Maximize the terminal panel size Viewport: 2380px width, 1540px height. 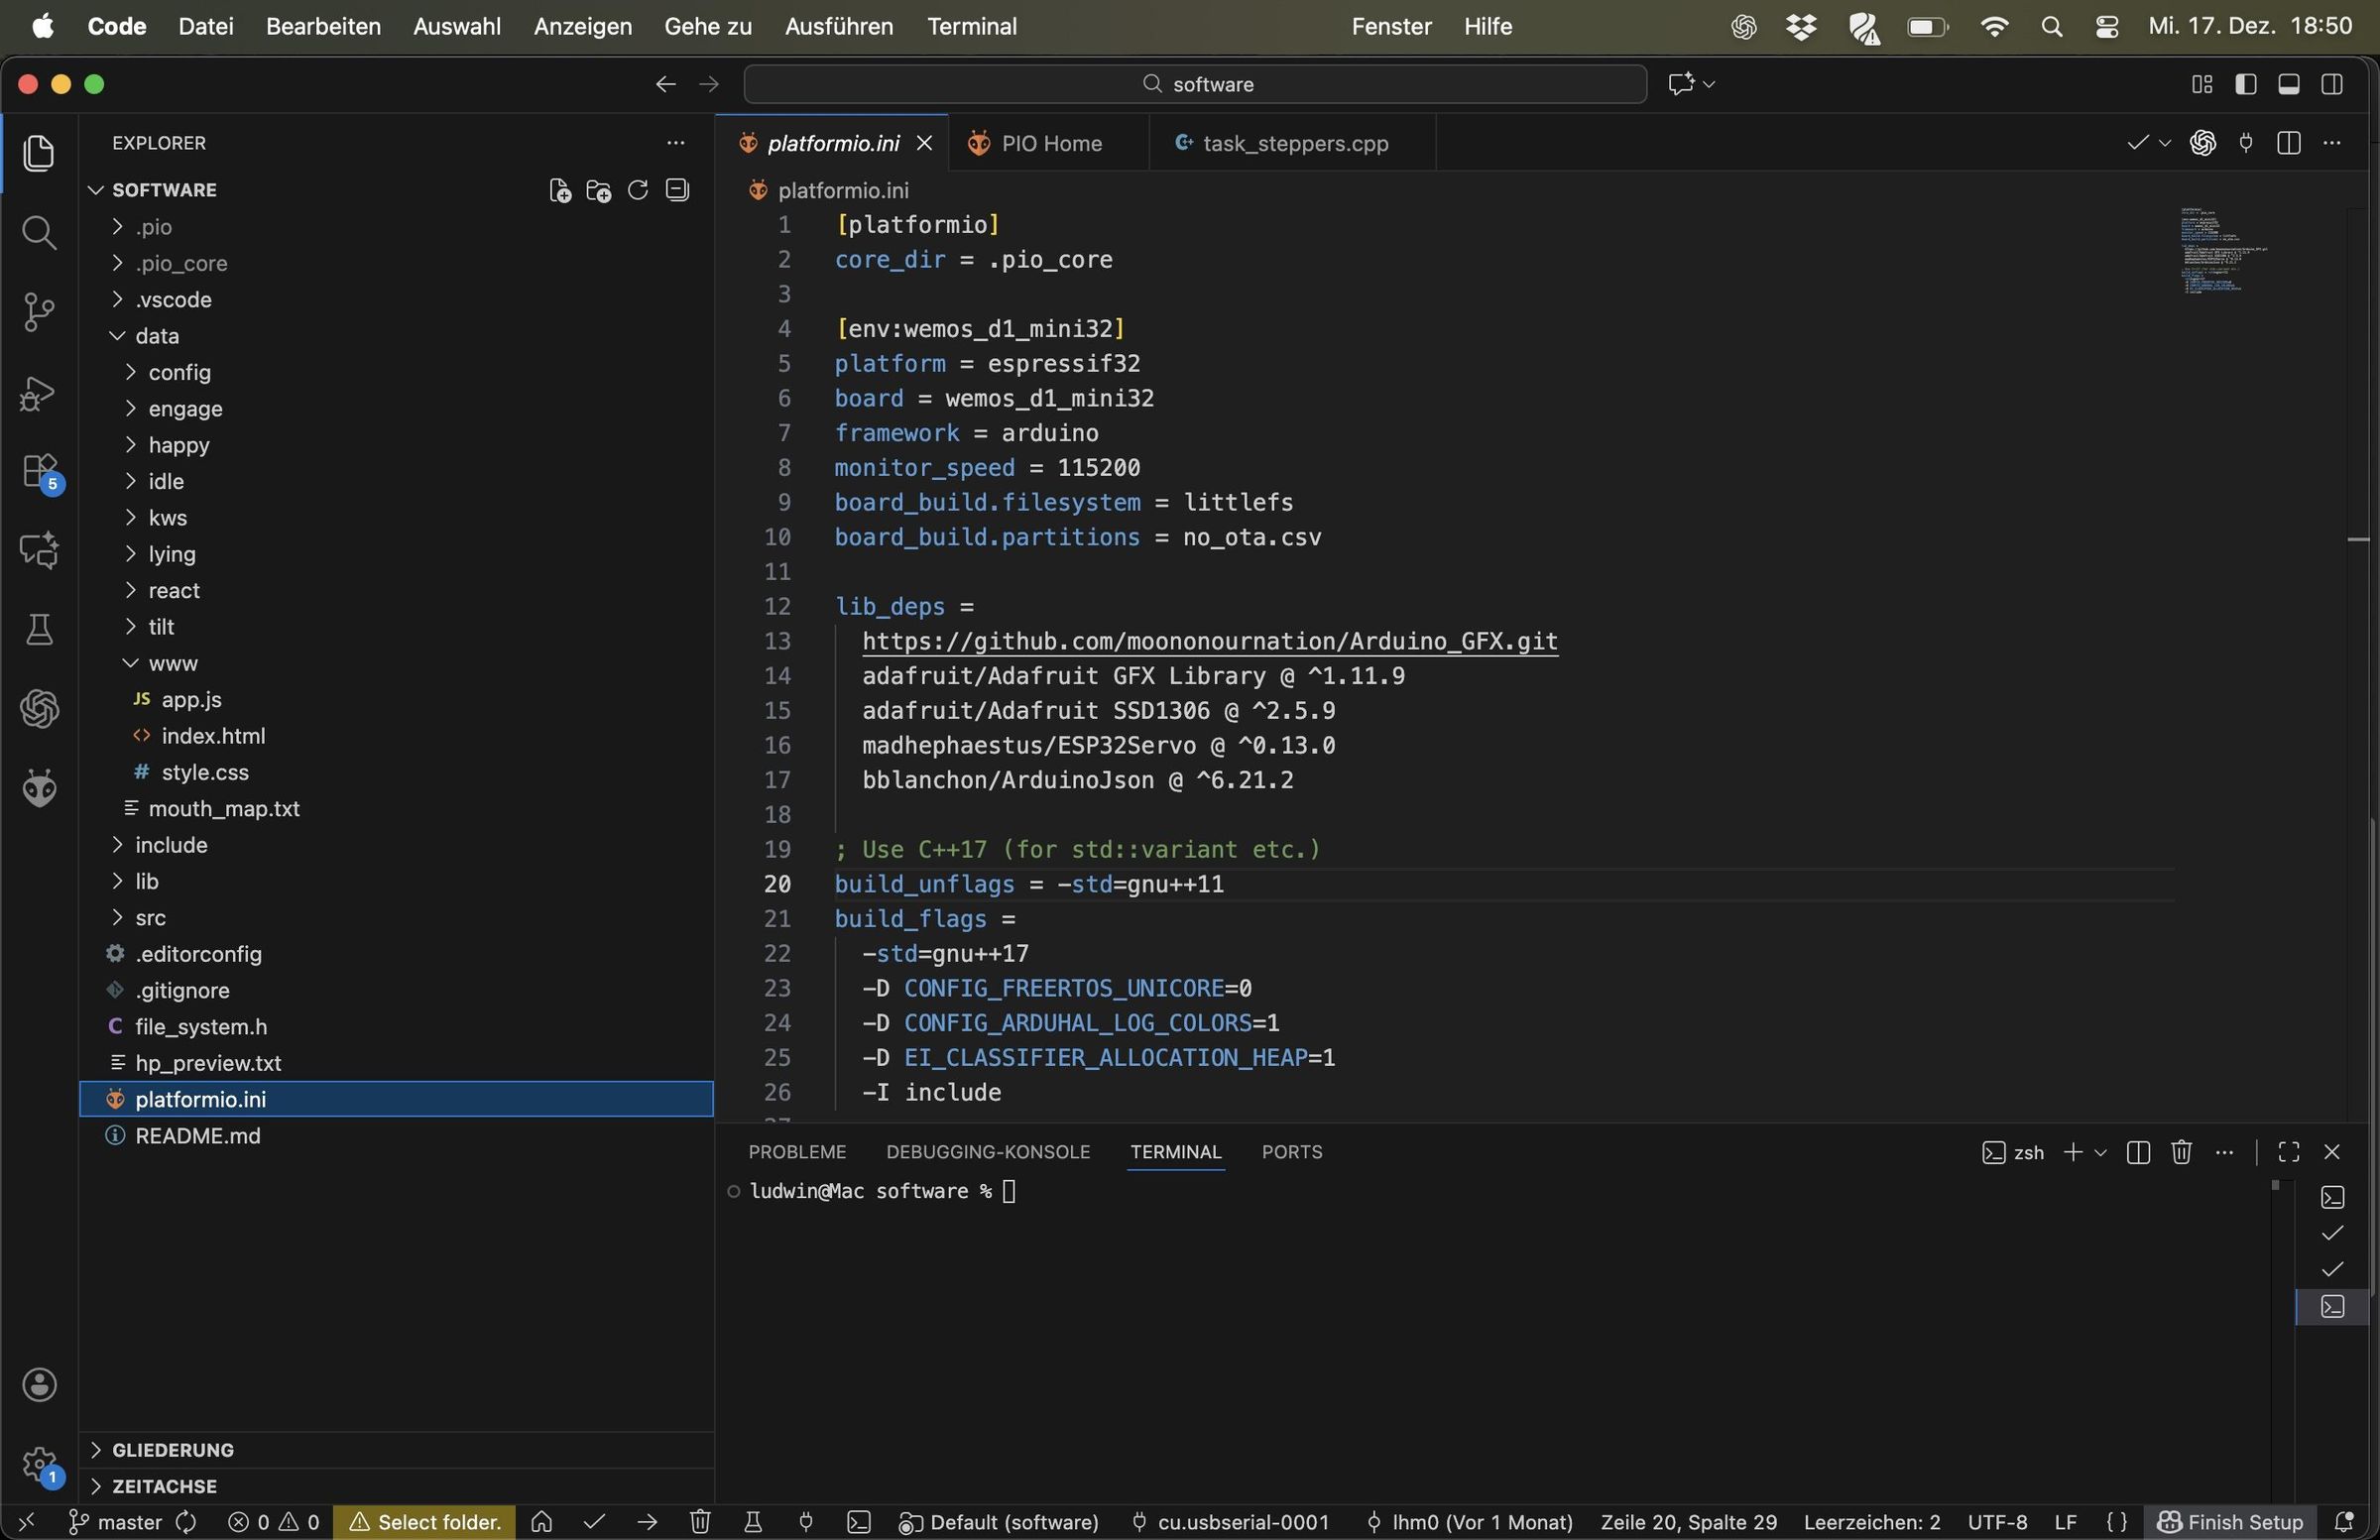tap(2288, 1152)
